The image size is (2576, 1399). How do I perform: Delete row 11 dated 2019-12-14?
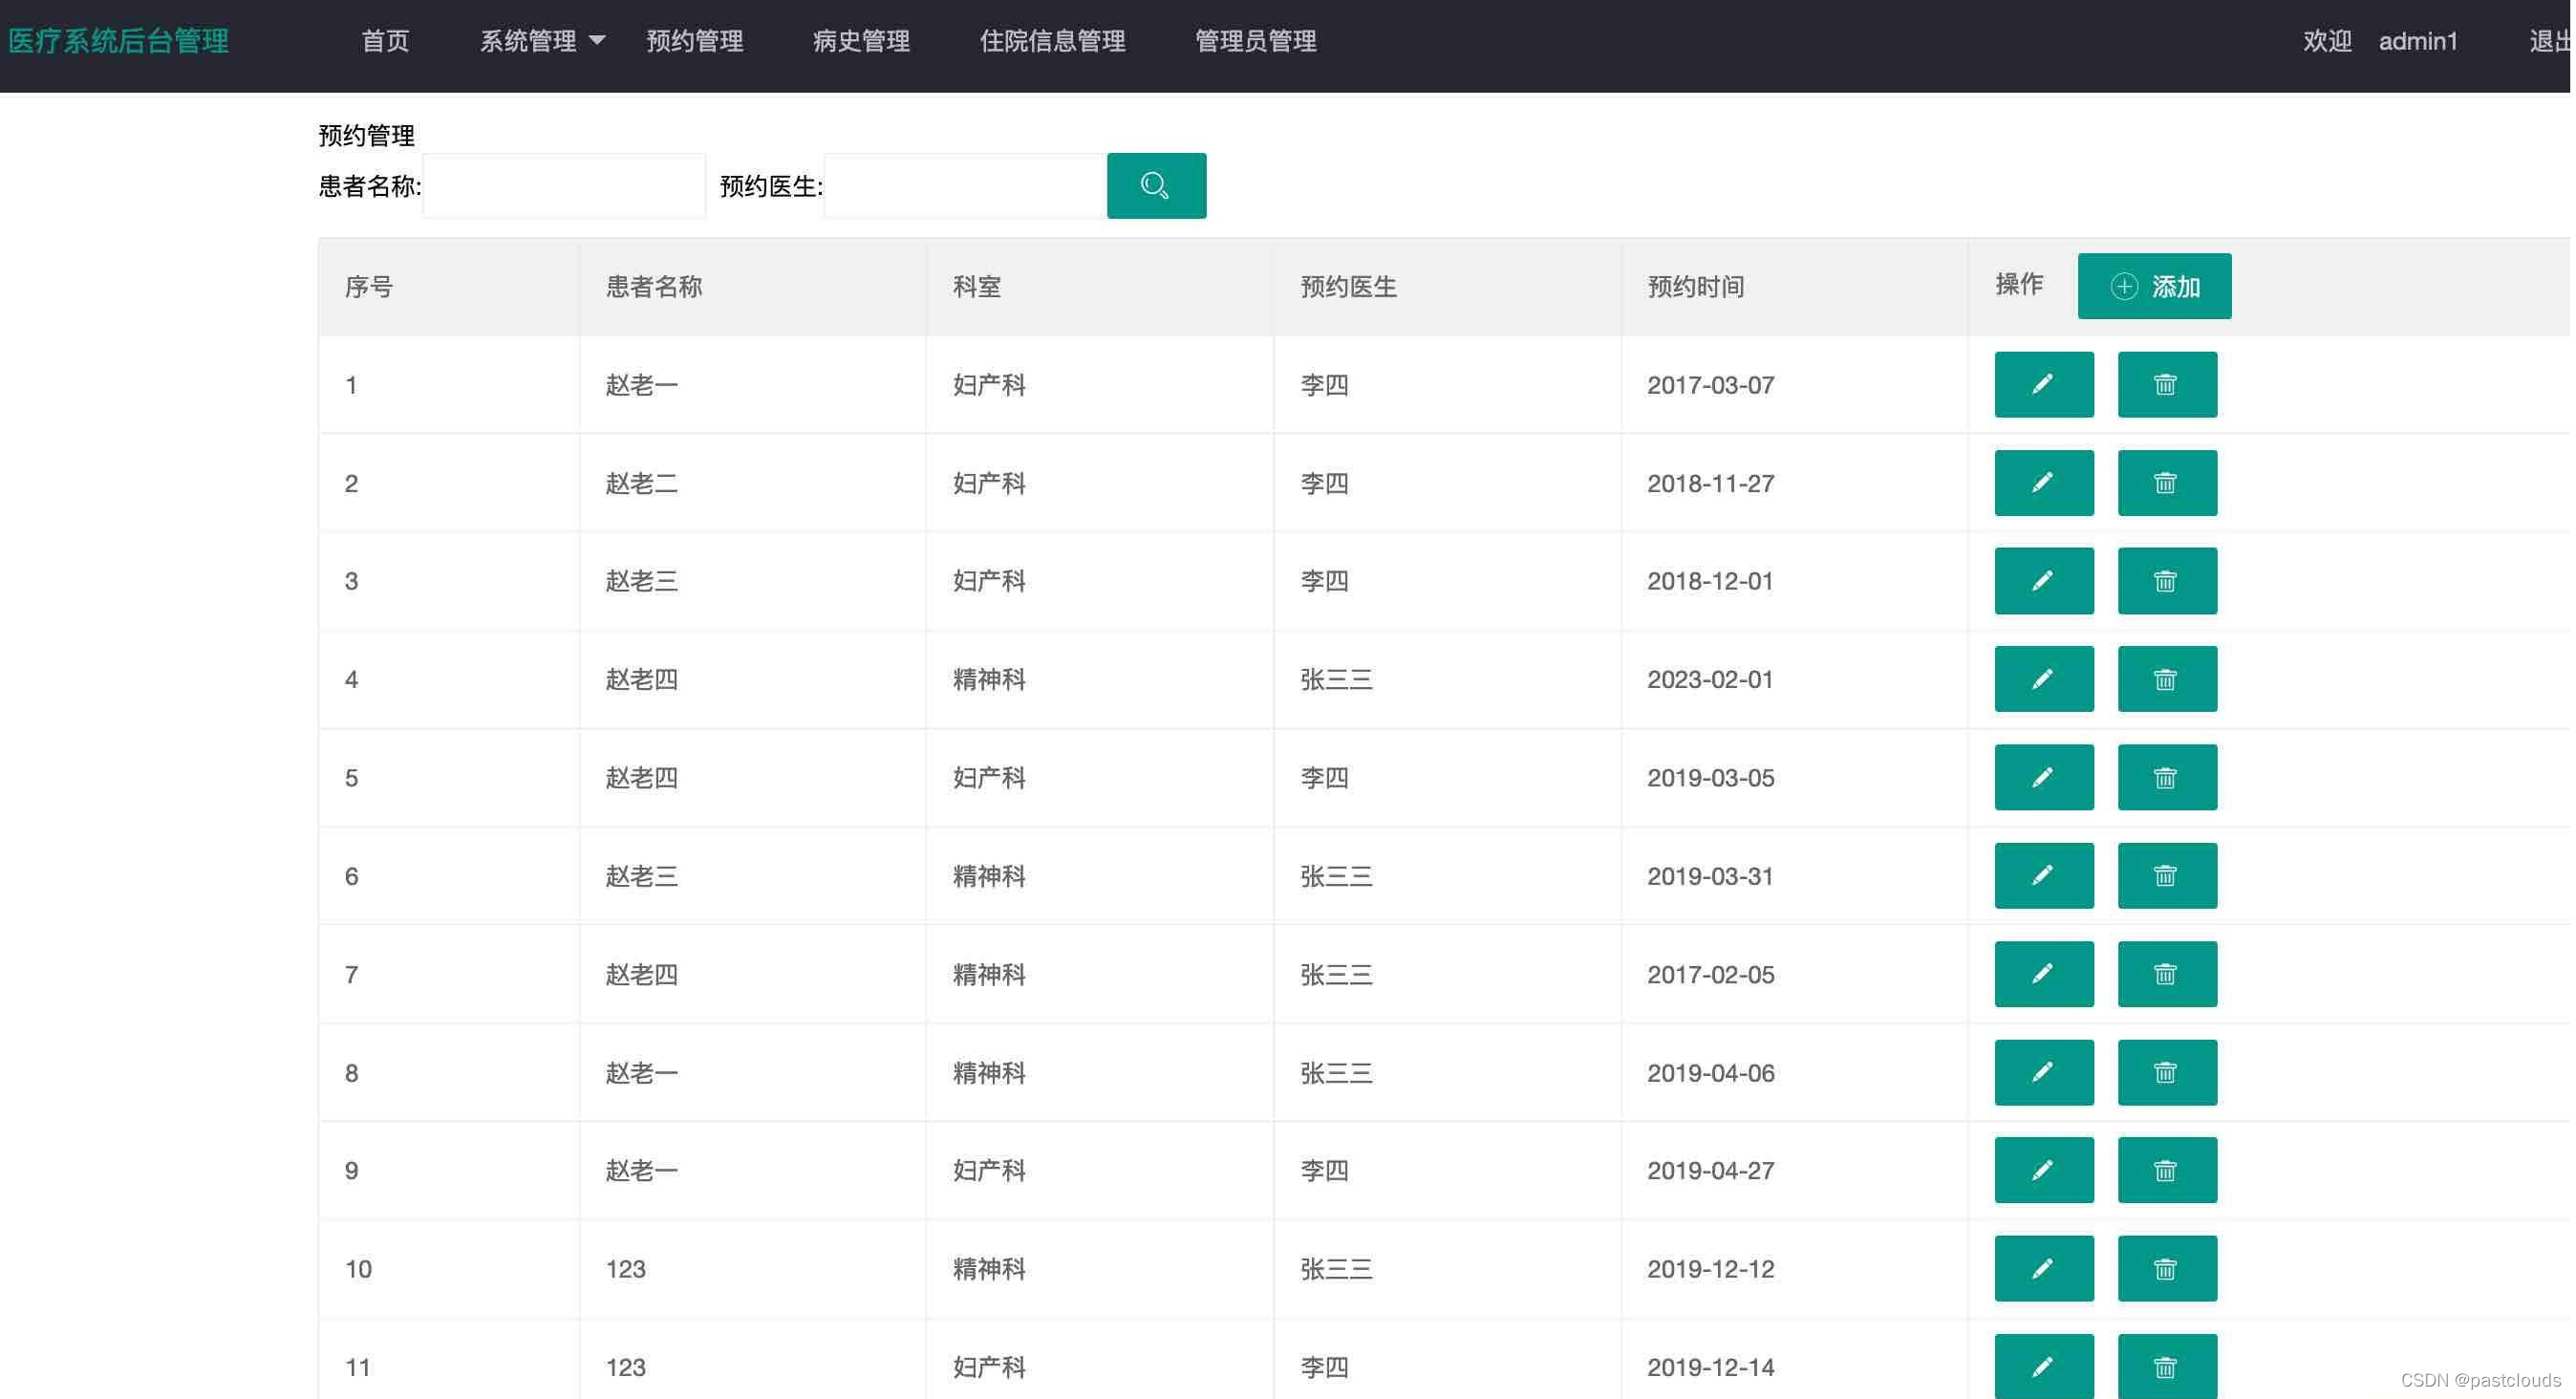pyautogui.click(x=2166, y=1366)
